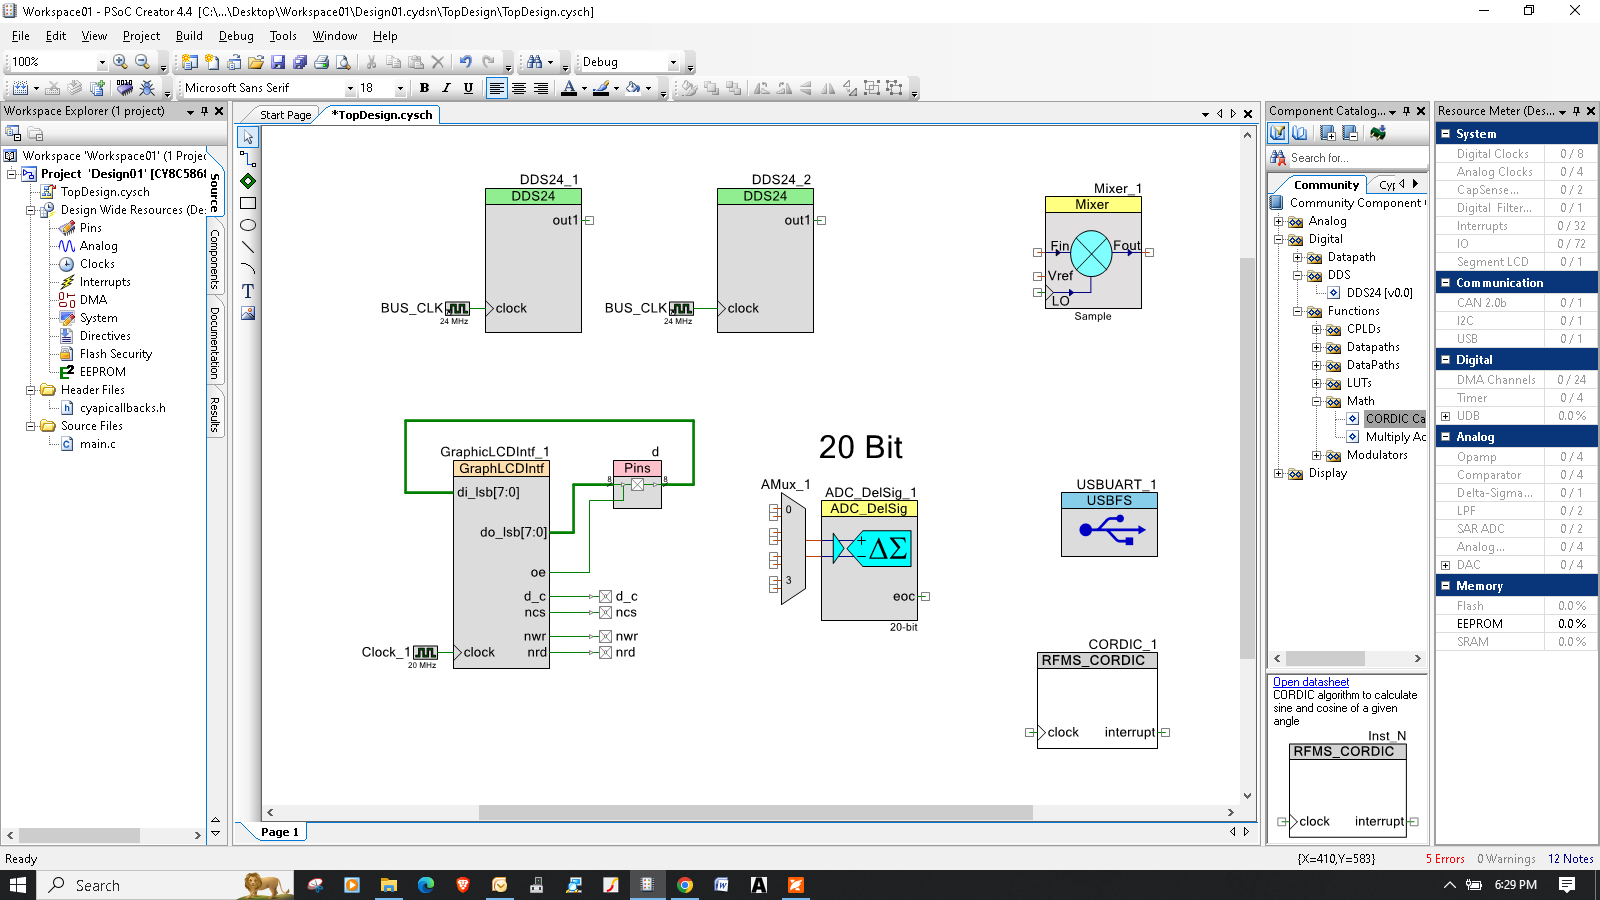Click the undo arrow icon

pyautogui.click(x=465, y=62)
